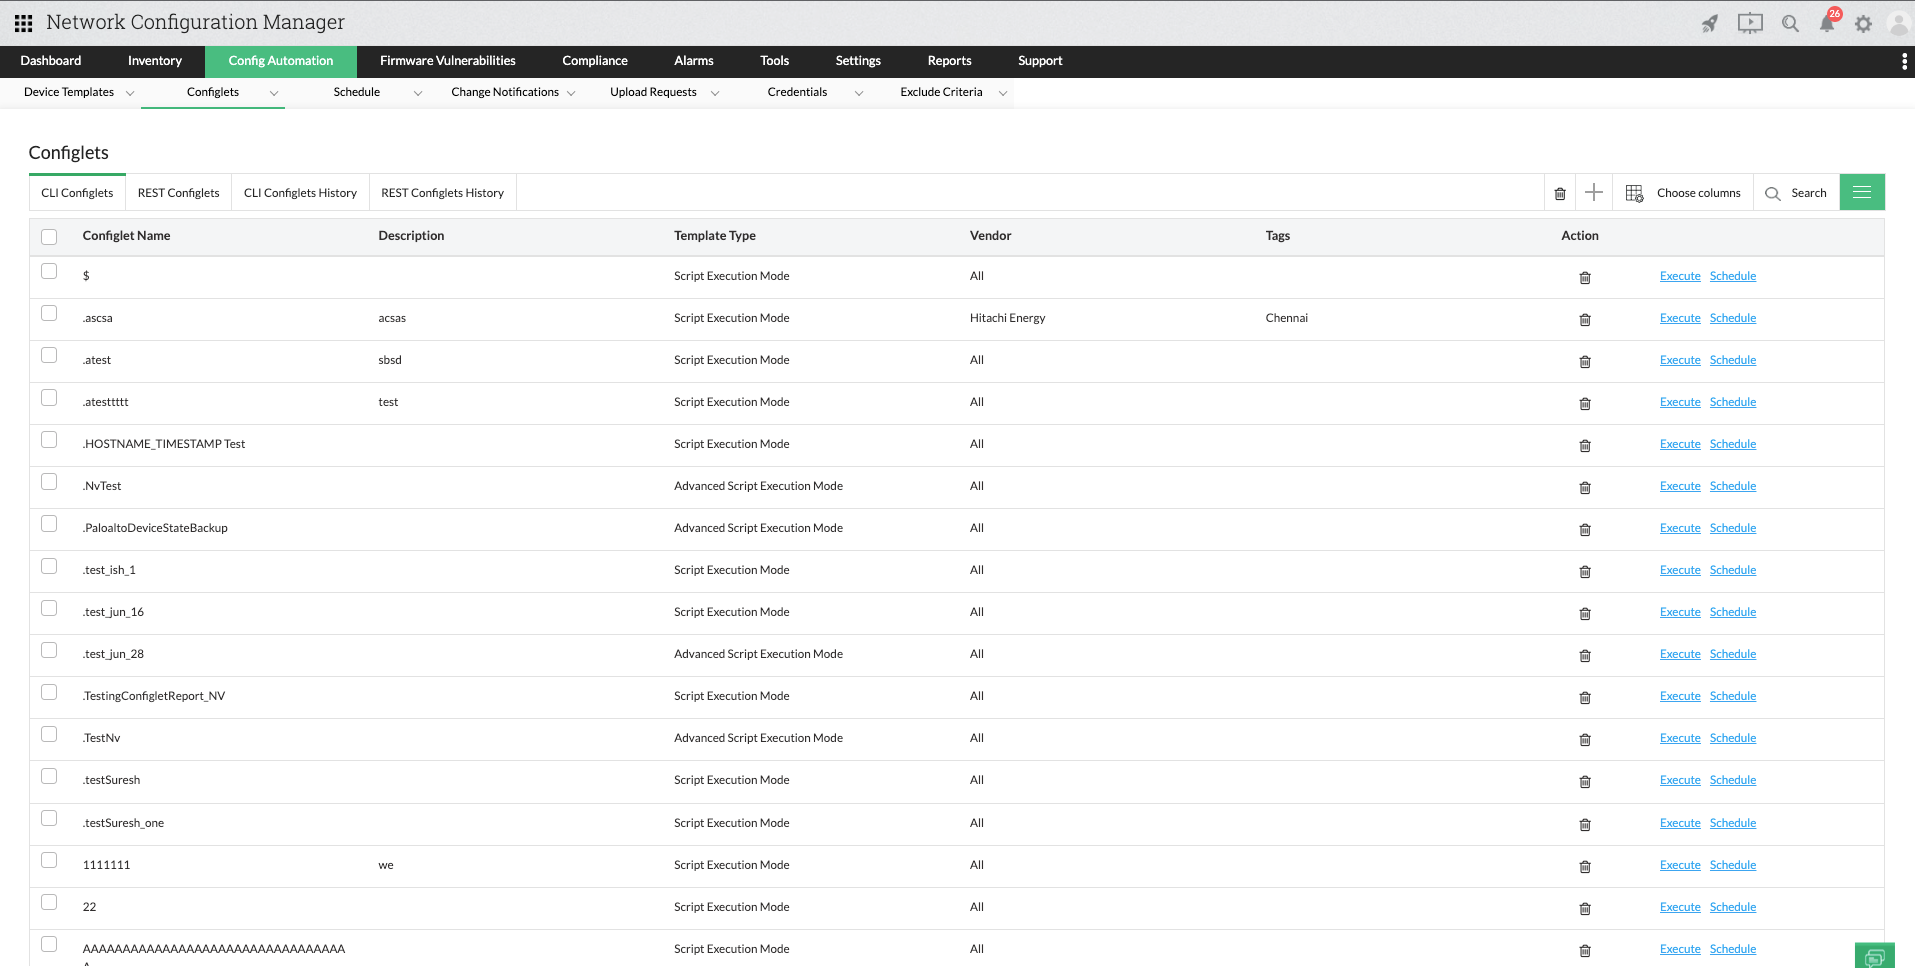Viewport: 1915px width, 968px height.
Task: Delete the .ascsa configlet using its trash icon
Action: pyautogui.click(x=1585, y=320)
